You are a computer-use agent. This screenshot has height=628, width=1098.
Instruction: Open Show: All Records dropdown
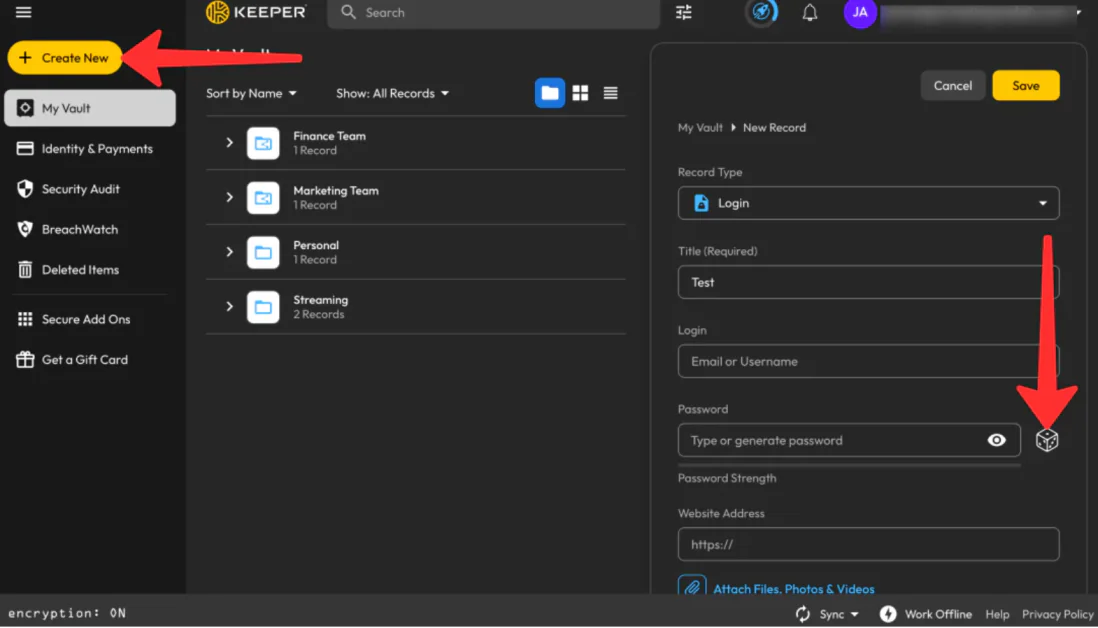tap(392, 93)
